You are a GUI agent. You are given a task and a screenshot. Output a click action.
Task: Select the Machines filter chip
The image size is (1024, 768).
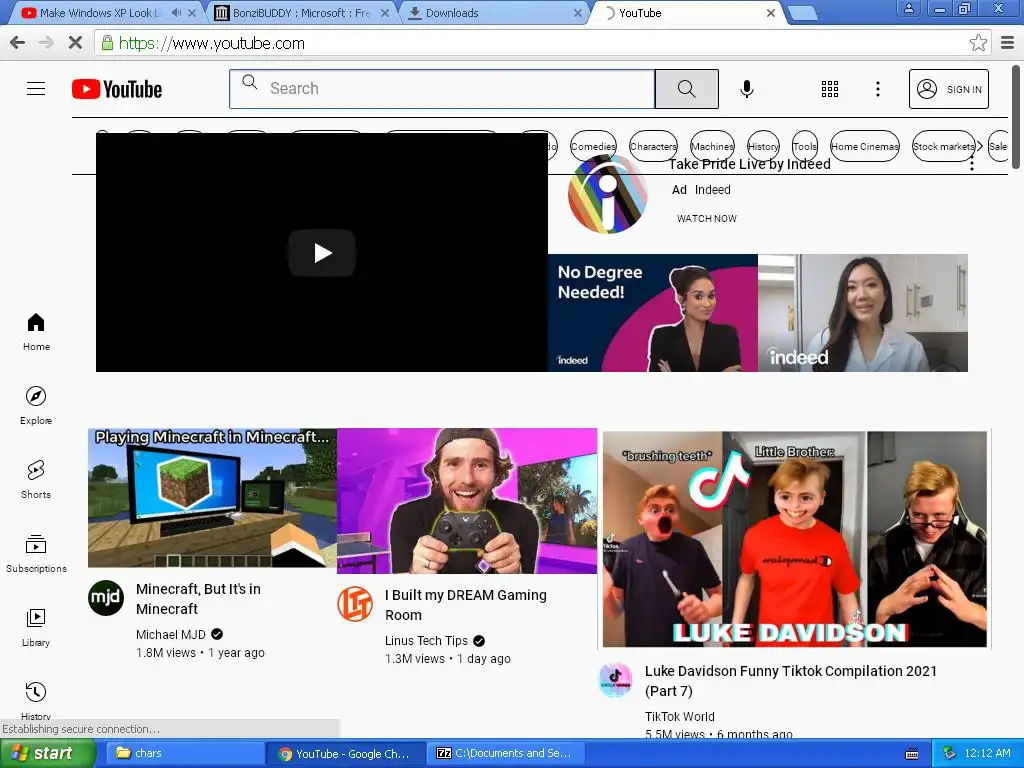pos(712,146)
